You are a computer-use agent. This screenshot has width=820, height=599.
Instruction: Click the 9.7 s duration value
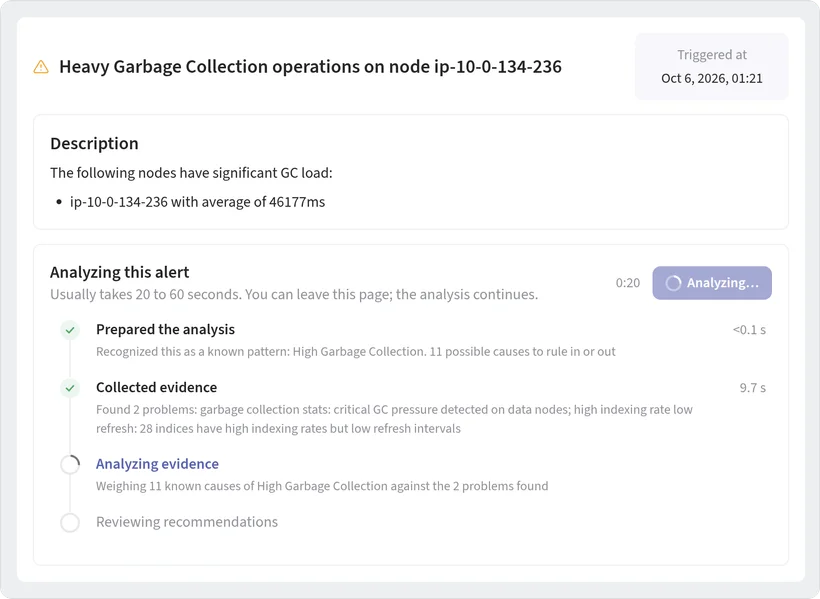(753, 388)
